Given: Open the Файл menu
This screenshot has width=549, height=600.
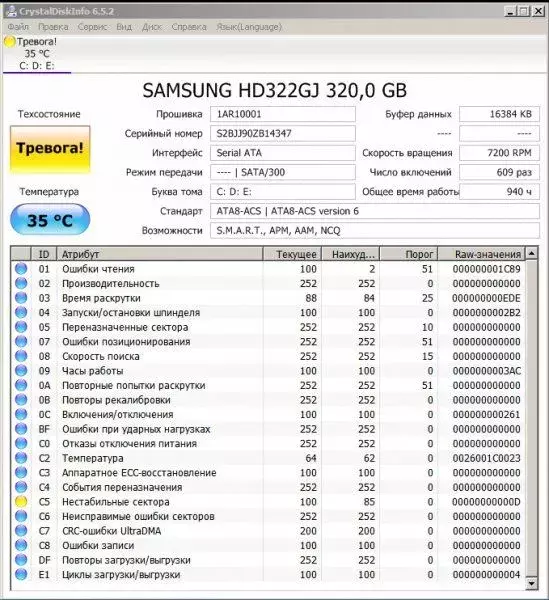Looking at the screenshot, I should (x=18, y=27).
